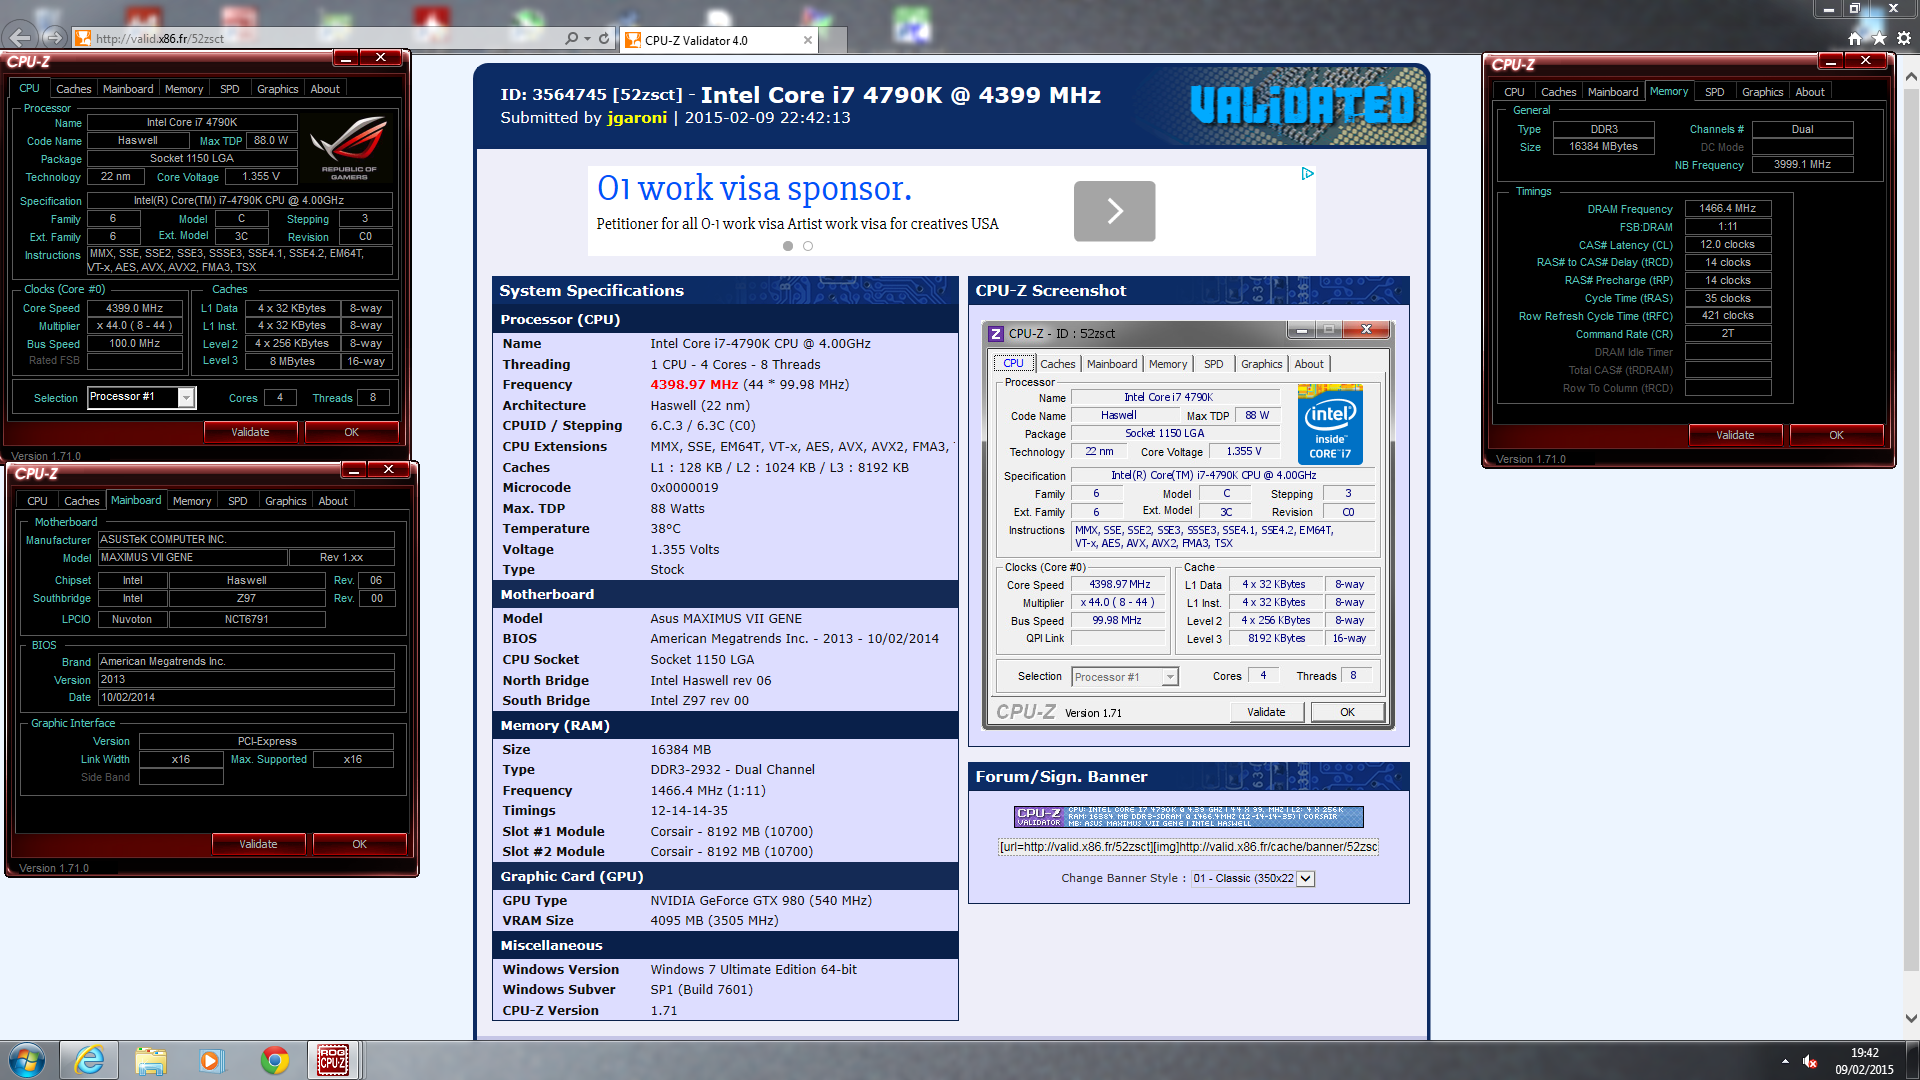Image resolution: width=1920 pixels, height=1080 pixels.
Task: Open the SPD tab in top-left CPU-Z window
Action: [x=230, y=89]
